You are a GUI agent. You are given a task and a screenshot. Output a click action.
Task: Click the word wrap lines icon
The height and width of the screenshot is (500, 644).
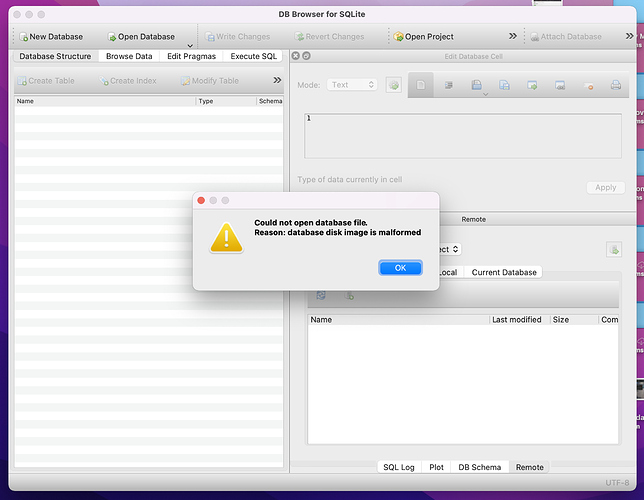click(x=448, y=85)
